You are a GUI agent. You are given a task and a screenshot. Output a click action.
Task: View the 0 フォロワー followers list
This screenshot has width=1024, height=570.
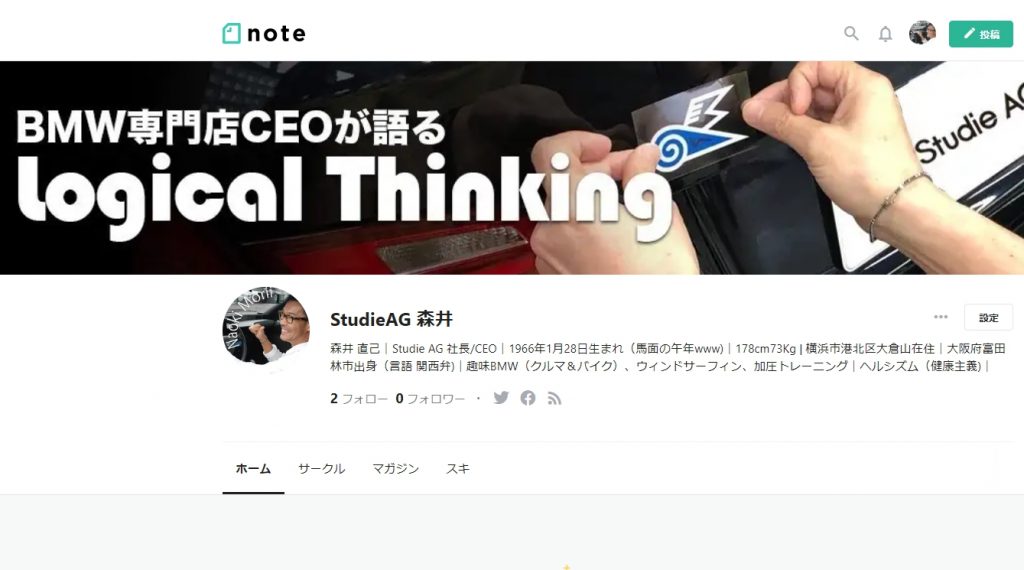(x=430, y=398)
